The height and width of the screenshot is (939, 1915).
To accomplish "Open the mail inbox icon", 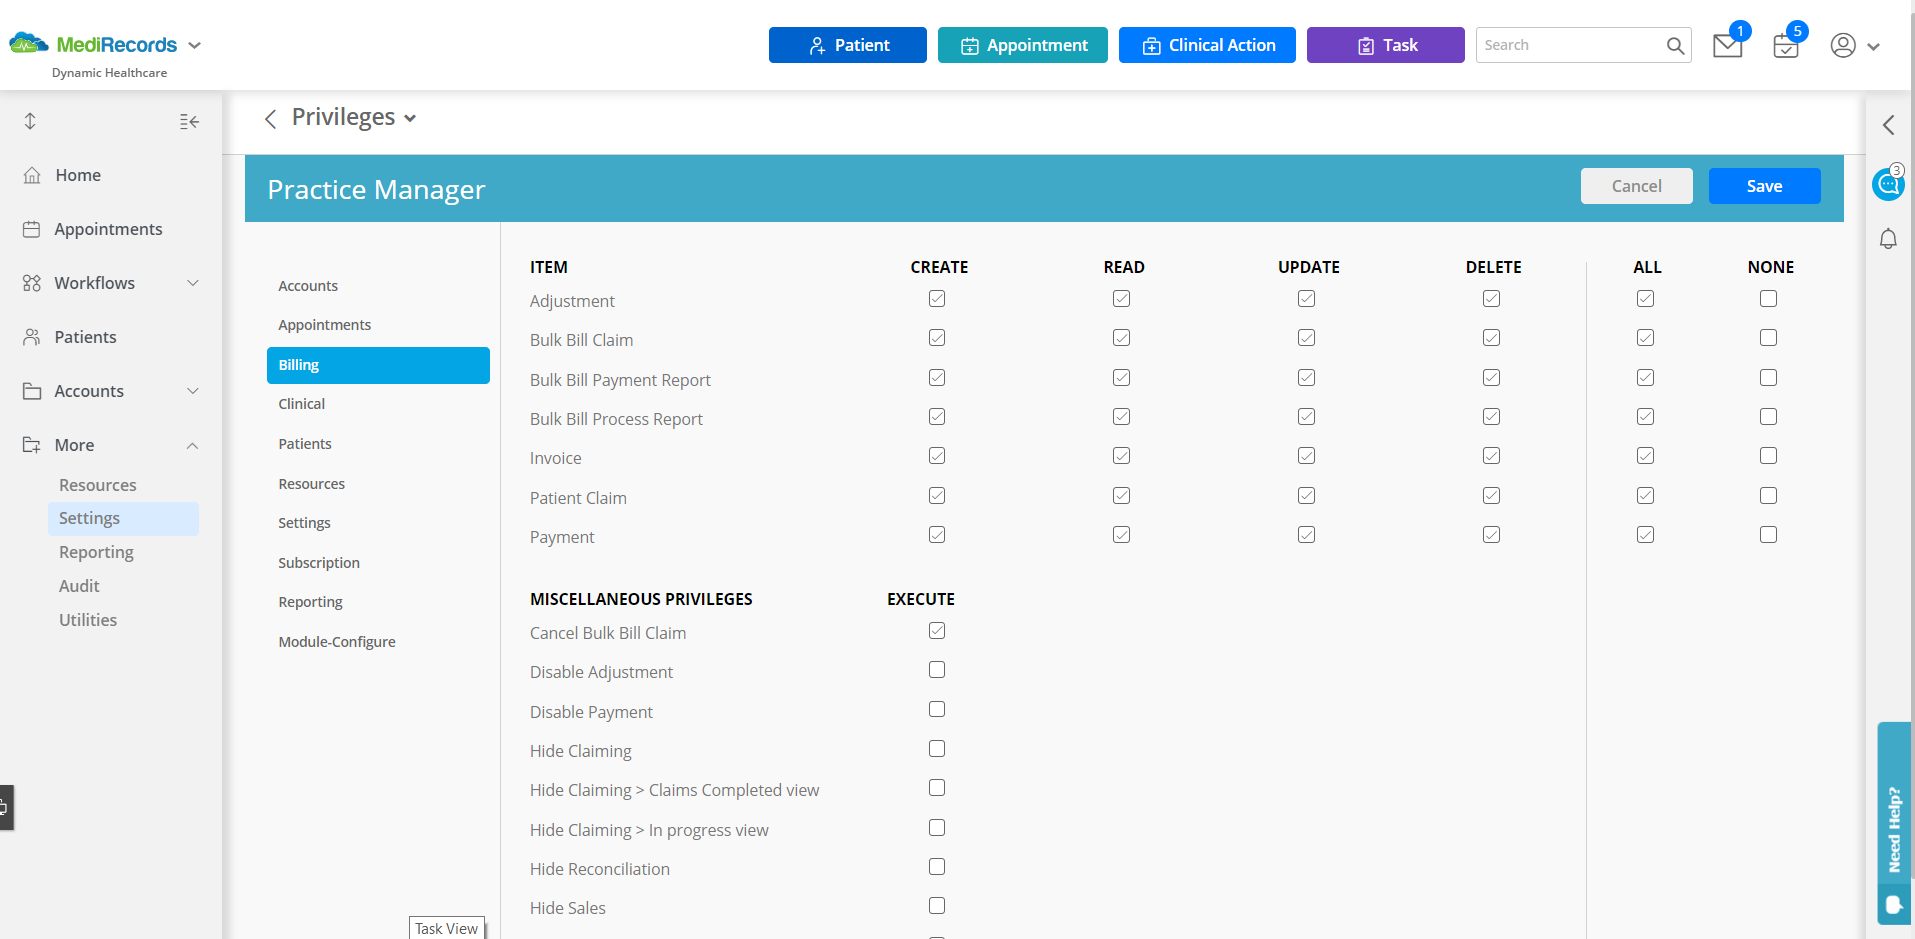I will 1727,46.
